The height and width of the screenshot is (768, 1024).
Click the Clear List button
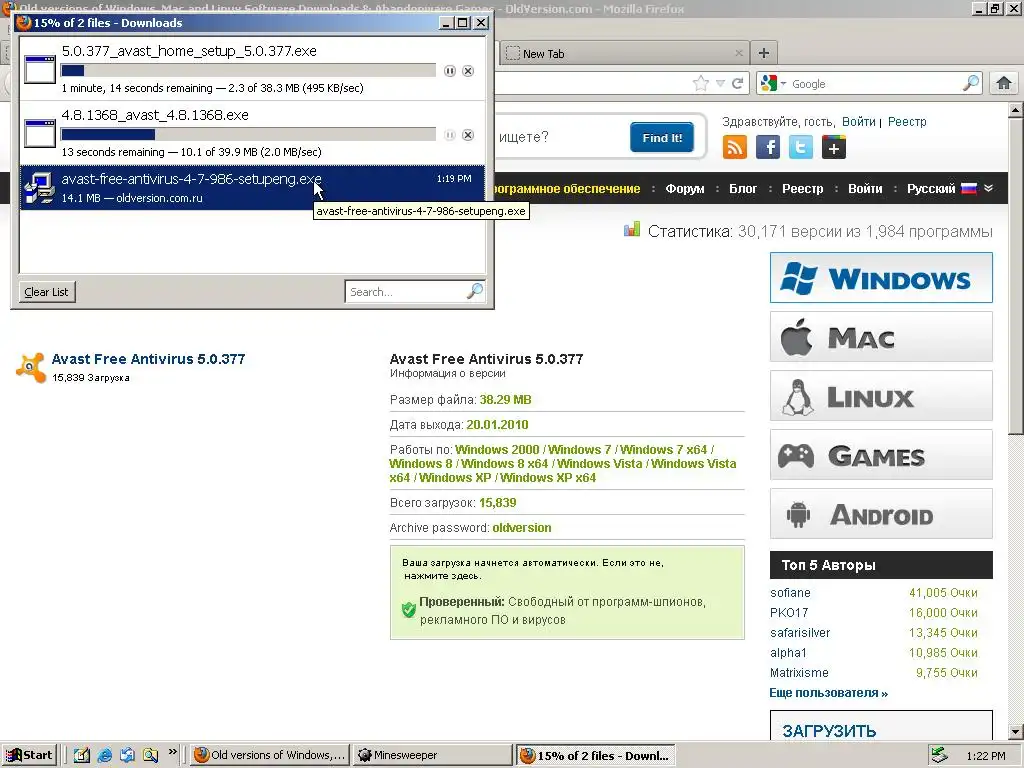[46, 292]
